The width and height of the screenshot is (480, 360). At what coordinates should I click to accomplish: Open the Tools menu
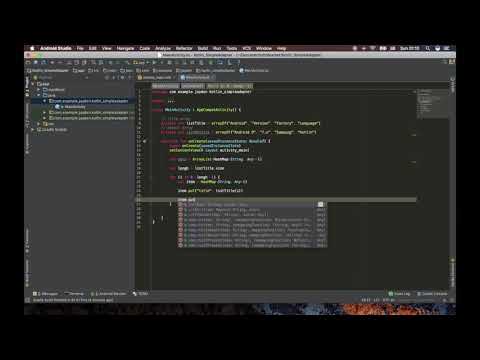point(232,48)
